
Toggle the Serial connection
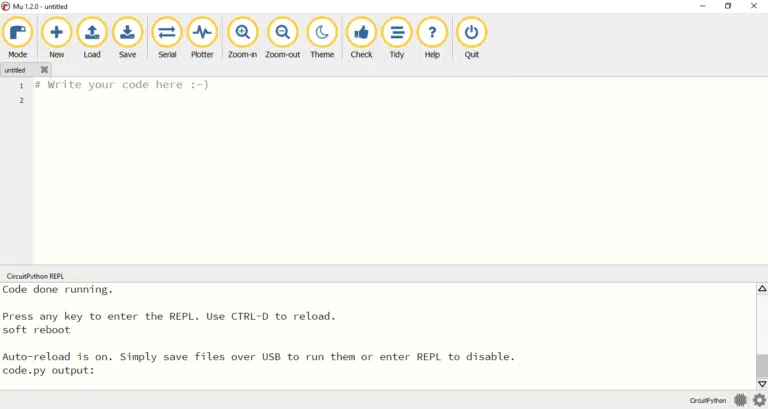pyautogui.click(x=167, y=38)
